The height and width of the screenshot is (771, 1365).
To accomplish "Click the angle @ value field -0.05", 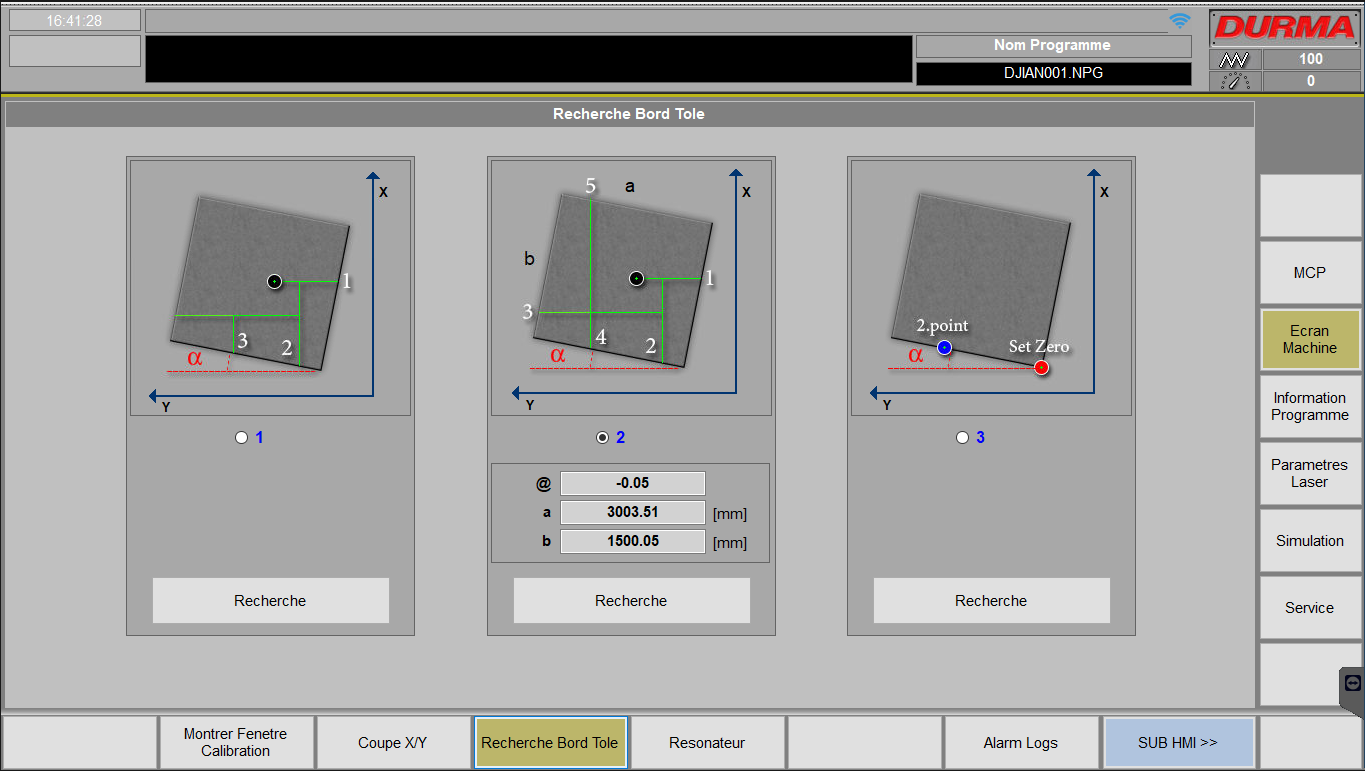I will click(x=633, y=483).
